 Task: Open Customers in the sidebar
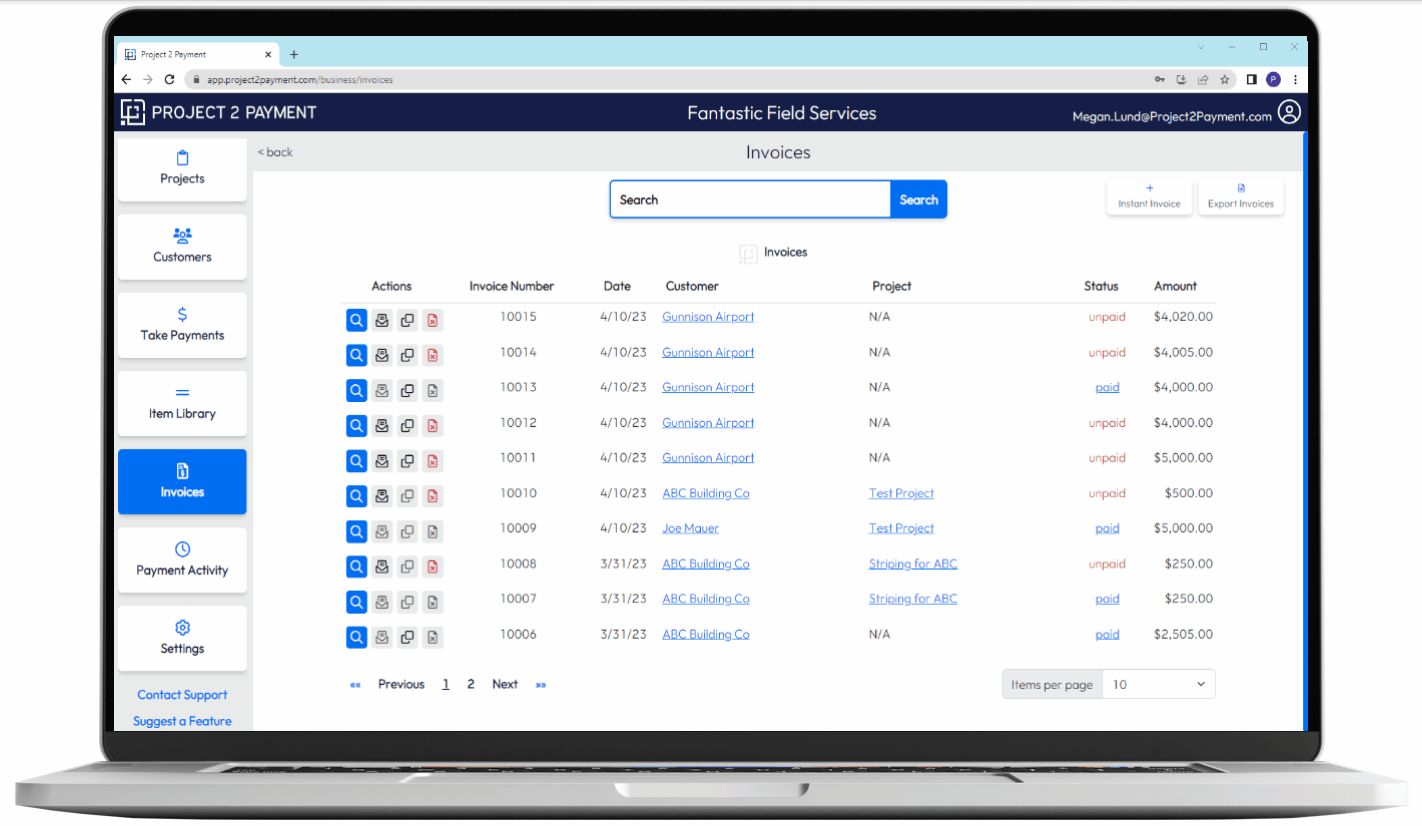(x=182, y=247)
